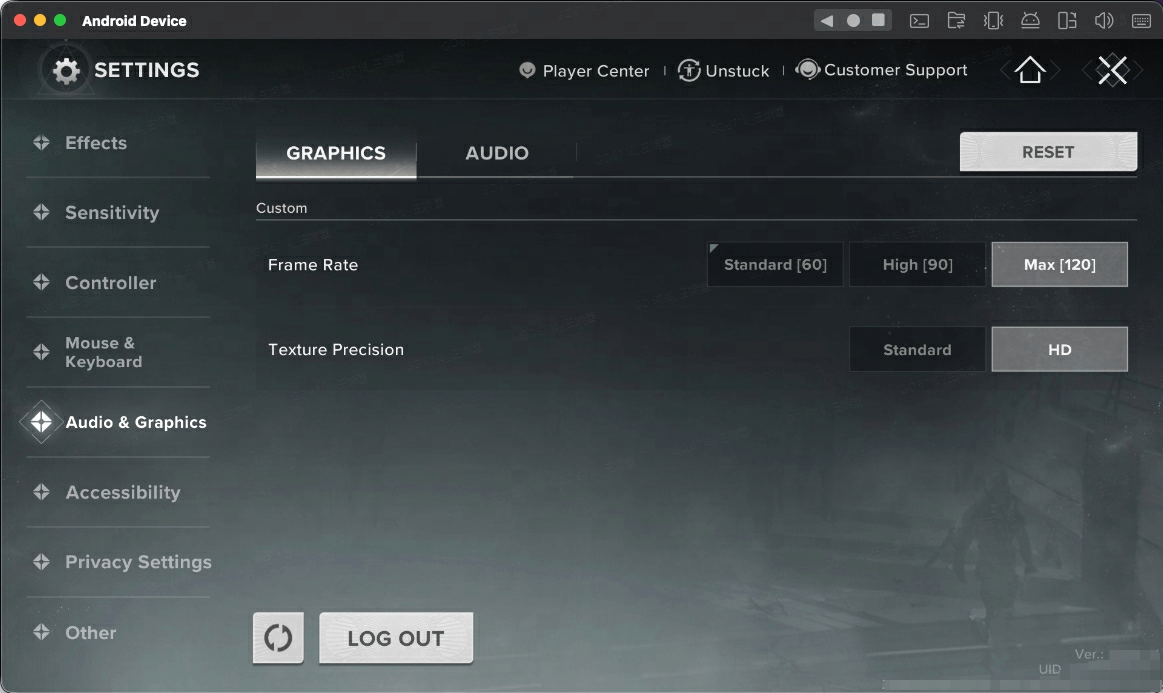Open the keyboard icon in title bar
The height and width of the screenshot is (693, 1163).
pos(1141,20)
